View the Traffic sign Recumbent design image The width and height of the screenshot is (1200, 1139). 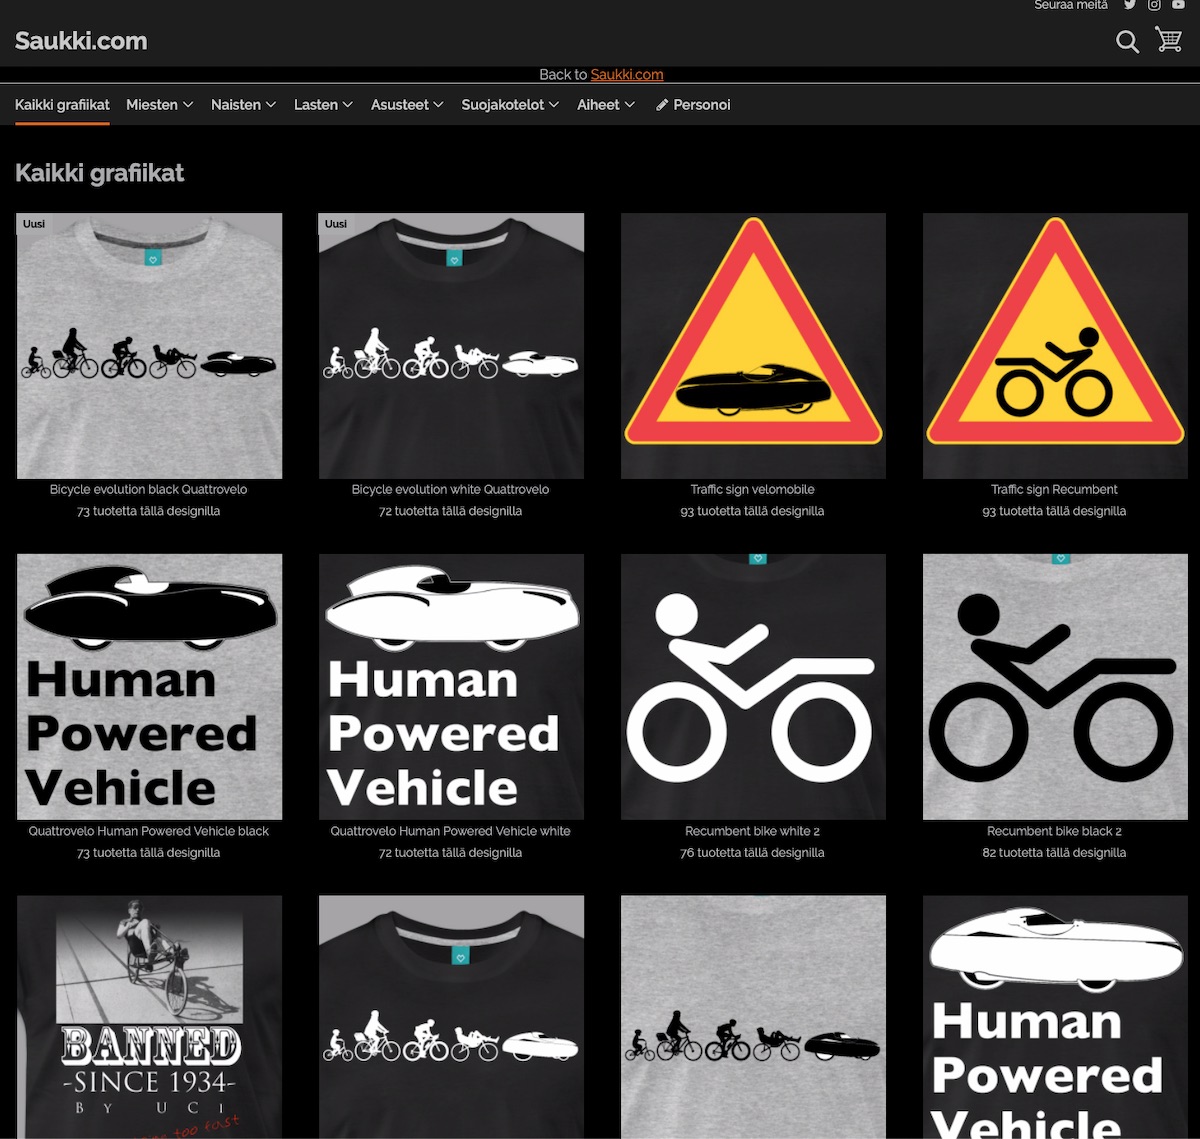point(1055,346)
